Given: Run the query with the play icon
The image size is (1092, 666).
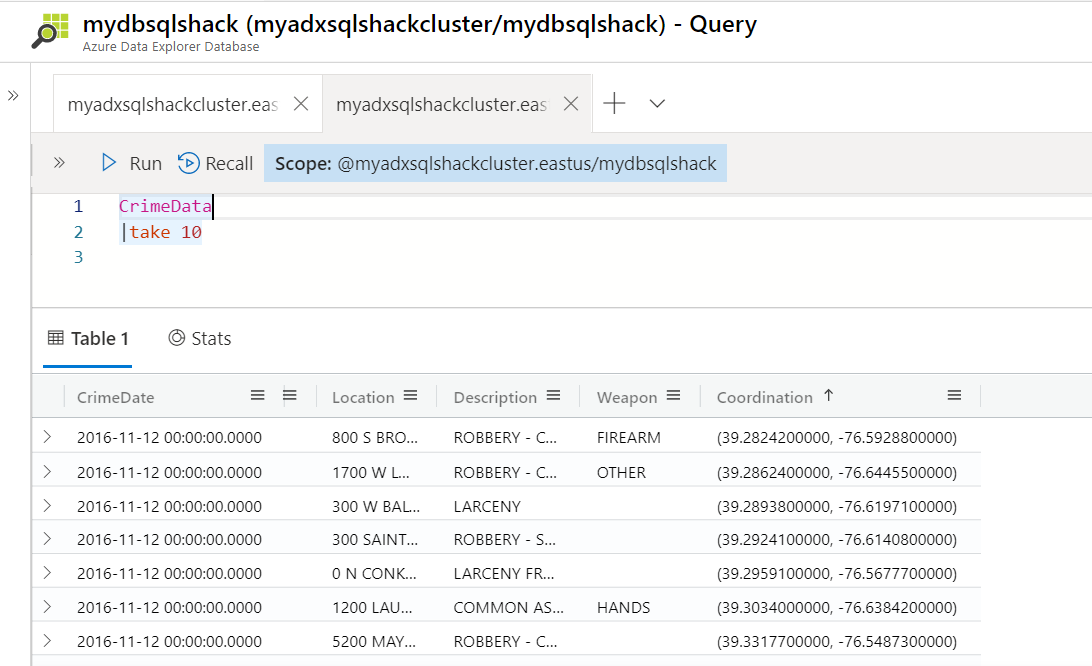Looking at the screenshot, I should (110, 163).
